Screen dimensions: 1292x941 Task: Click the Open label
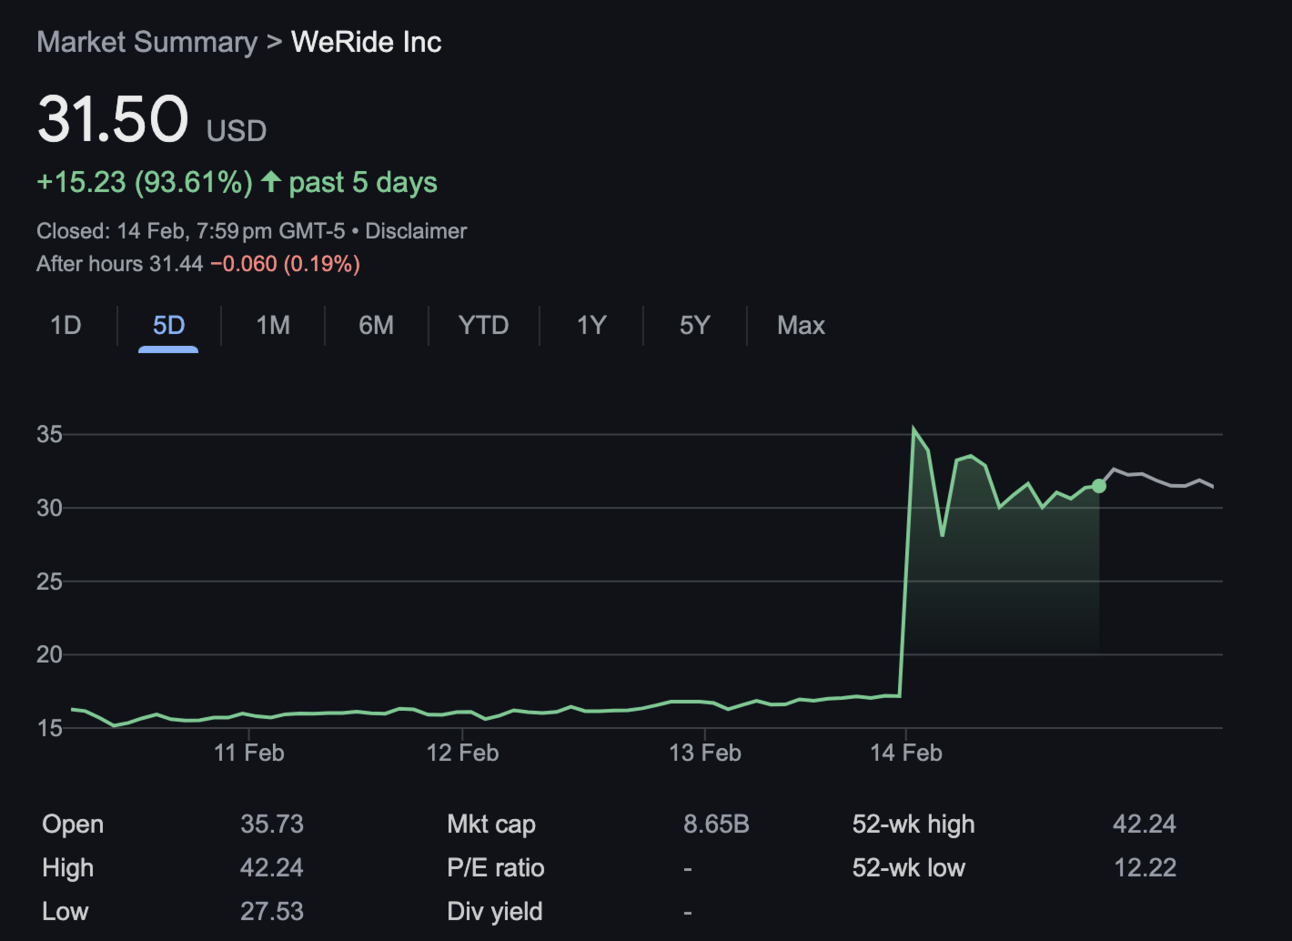coord(73,824)
